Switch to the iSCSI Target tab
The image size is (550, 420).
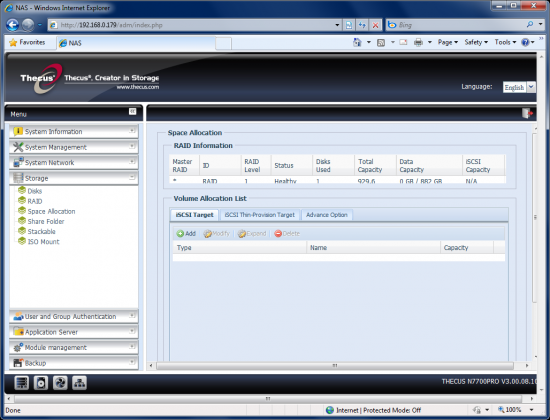194,215
